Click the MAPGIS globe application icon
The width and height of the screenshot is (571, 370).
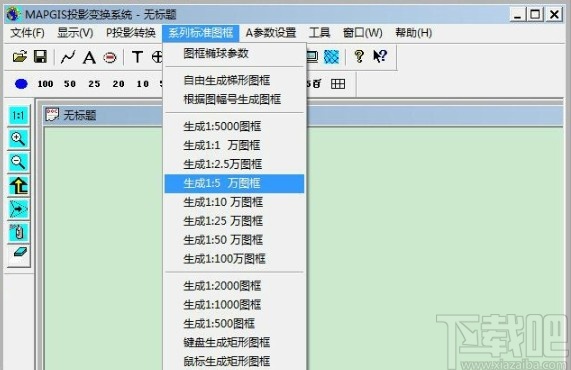(13, 14)
